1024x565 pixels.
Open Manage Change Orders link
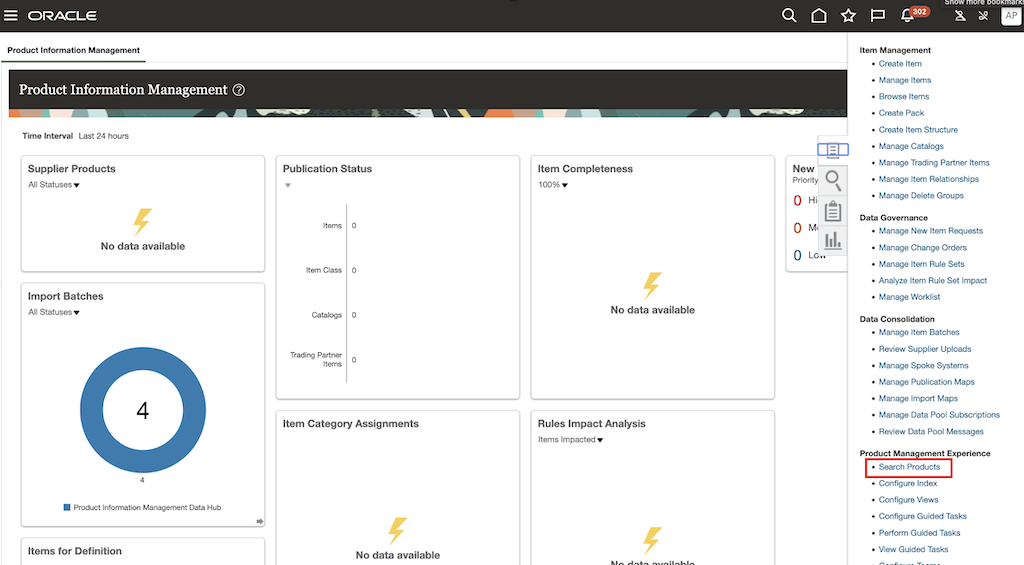tap(922, 248)
